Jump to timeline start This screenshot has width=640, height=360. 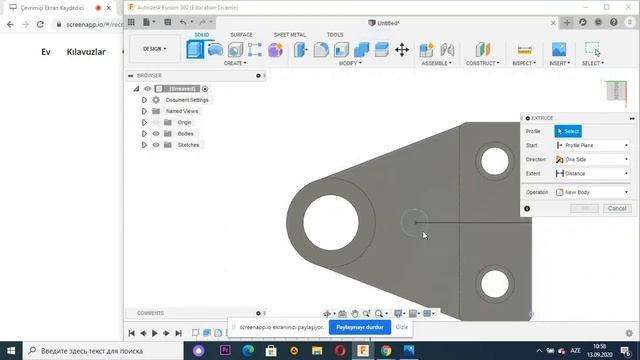pyautogui.click(x=131, y=333)
